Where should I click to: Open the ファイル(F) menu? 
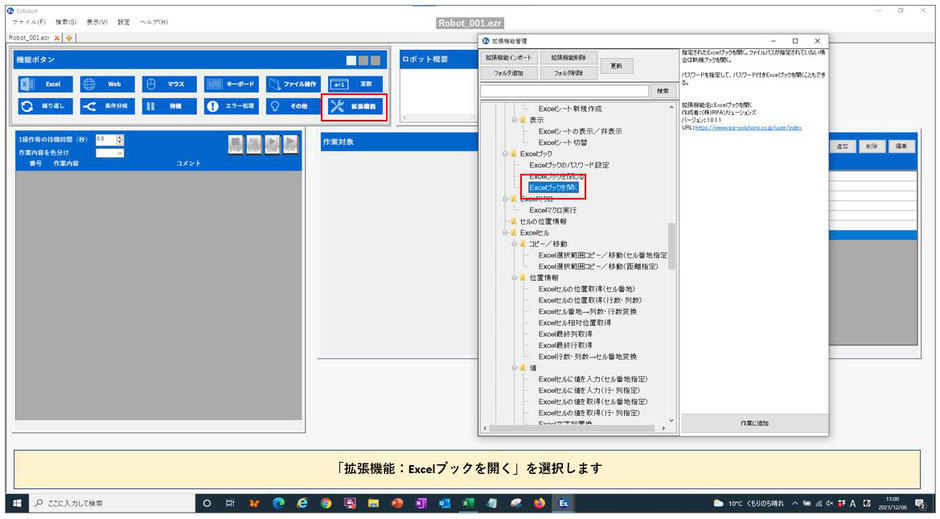click(x=28, y=22)
